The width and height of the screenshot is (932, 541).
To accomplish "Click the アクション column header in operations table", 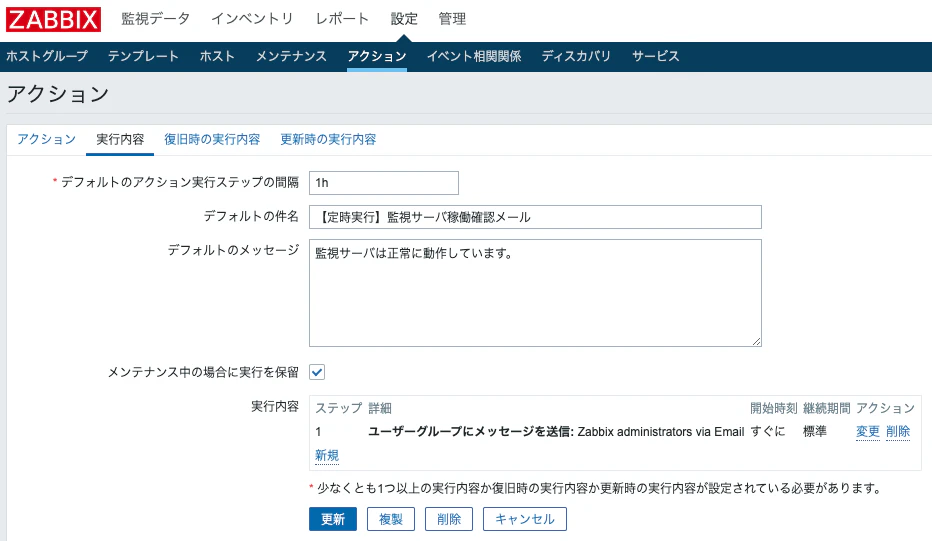I will coord(885,408).
